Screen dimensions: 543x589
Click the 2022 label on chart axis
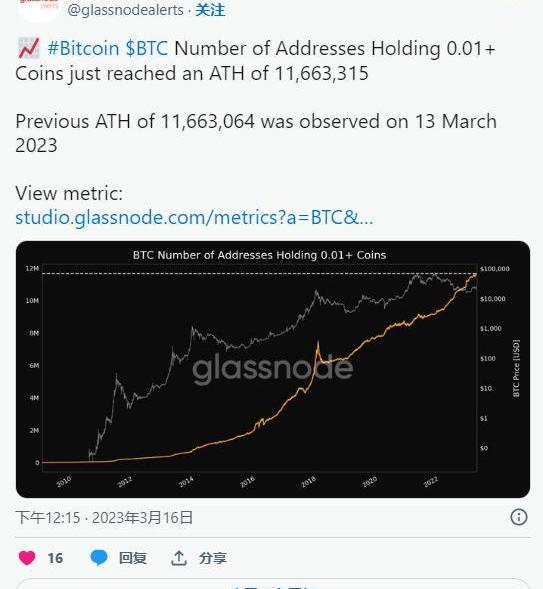click(x=431, y=482)
